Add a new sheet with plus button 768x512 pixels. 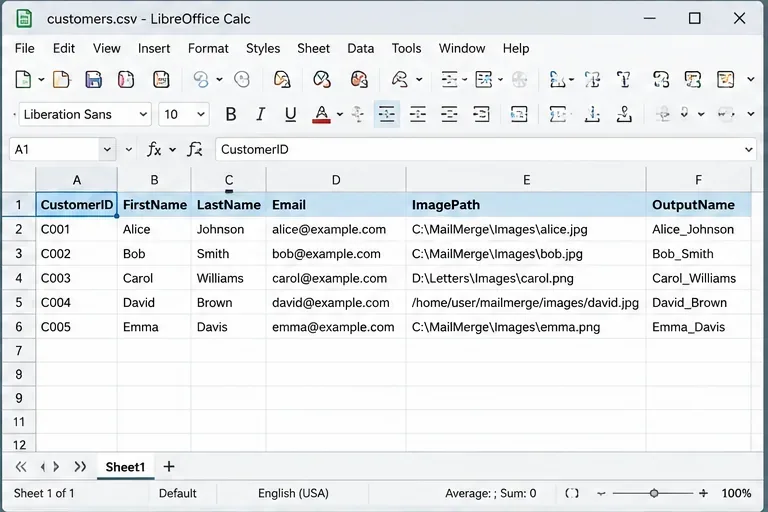click(x=168, y=466)
